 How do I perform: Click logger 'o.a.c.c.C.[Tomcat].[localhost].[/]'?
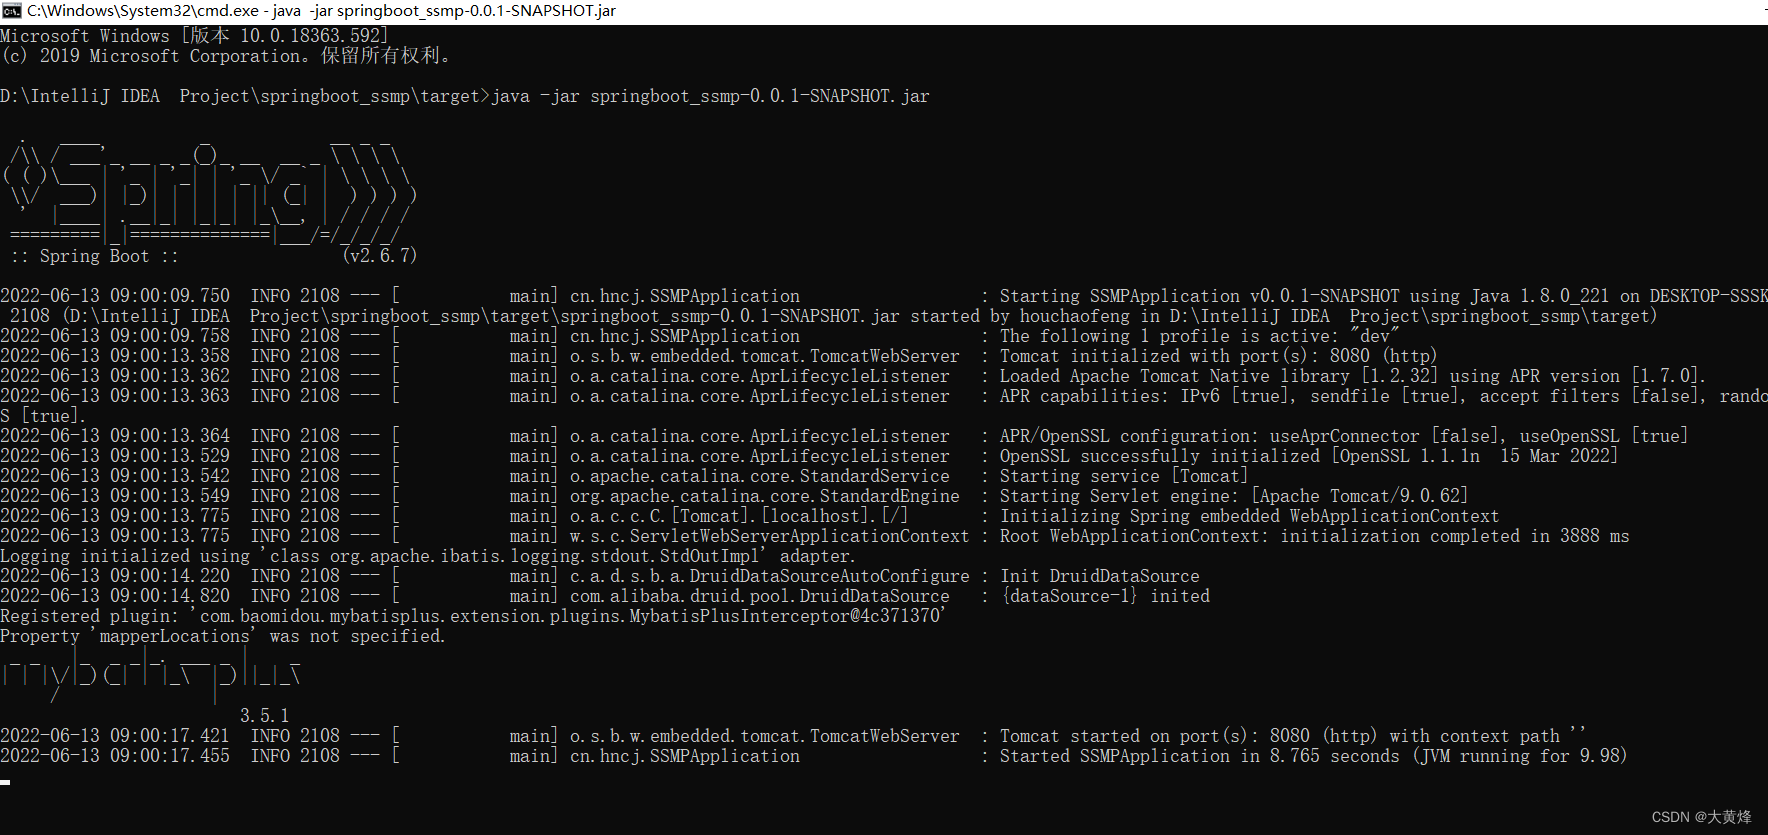(739, 516)
